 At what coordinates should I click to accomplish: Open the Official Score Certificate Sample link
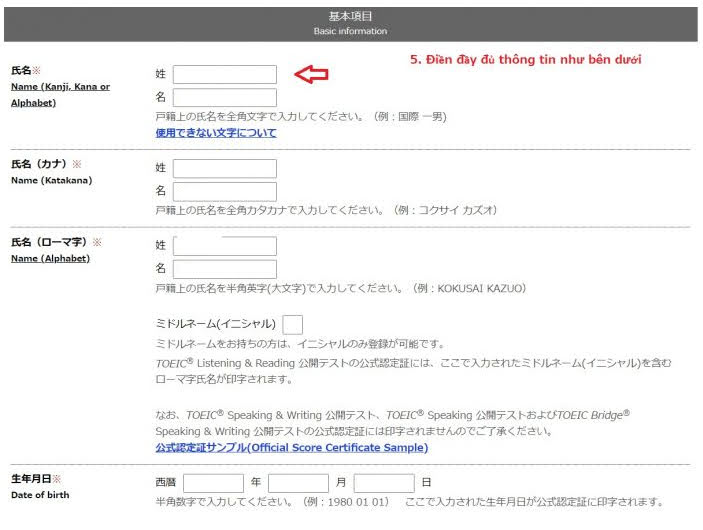(291, 447)
